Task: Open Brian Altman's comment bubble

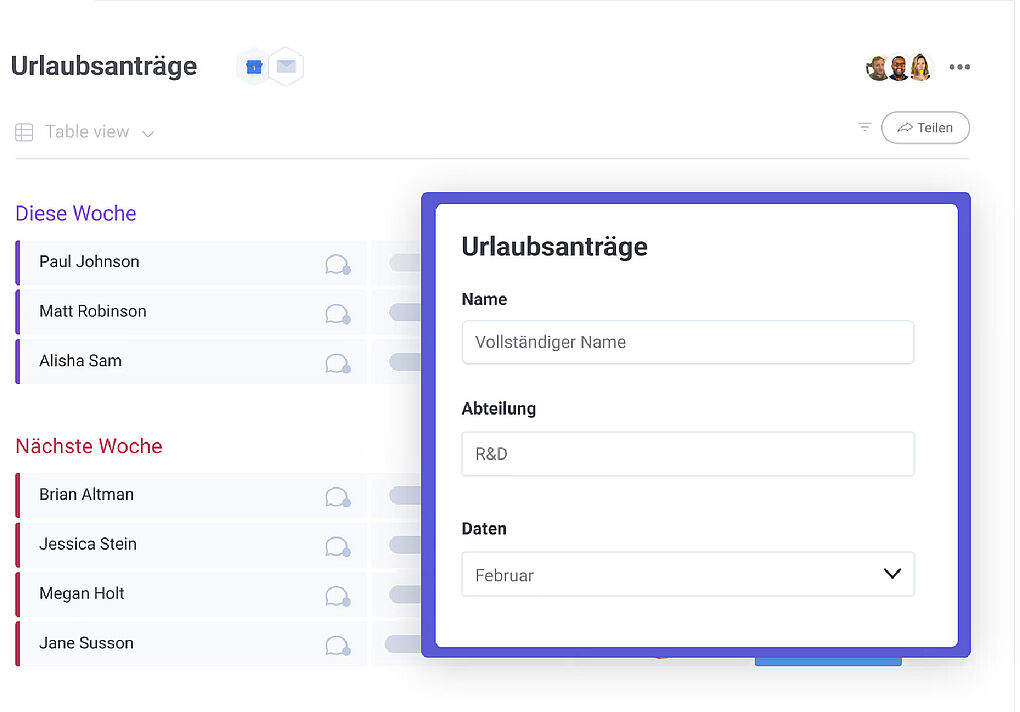Action: pyautogui.click(x=337, y=497)
